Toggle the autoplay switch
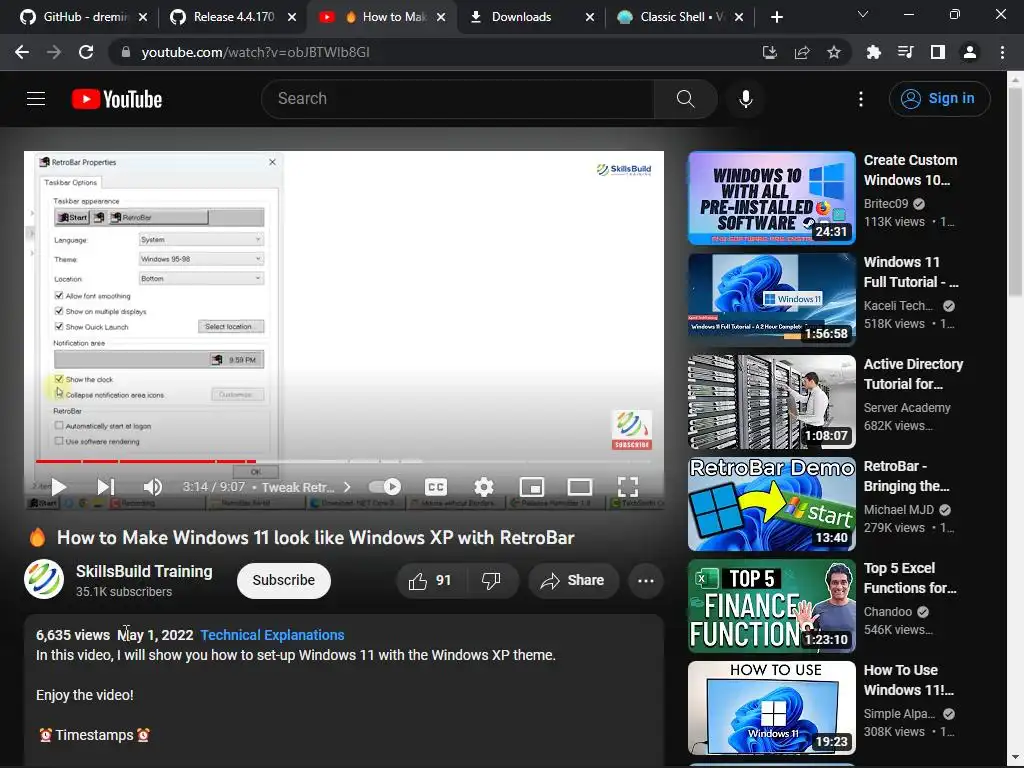The image size is (1024, 768). tap(385, 487)
